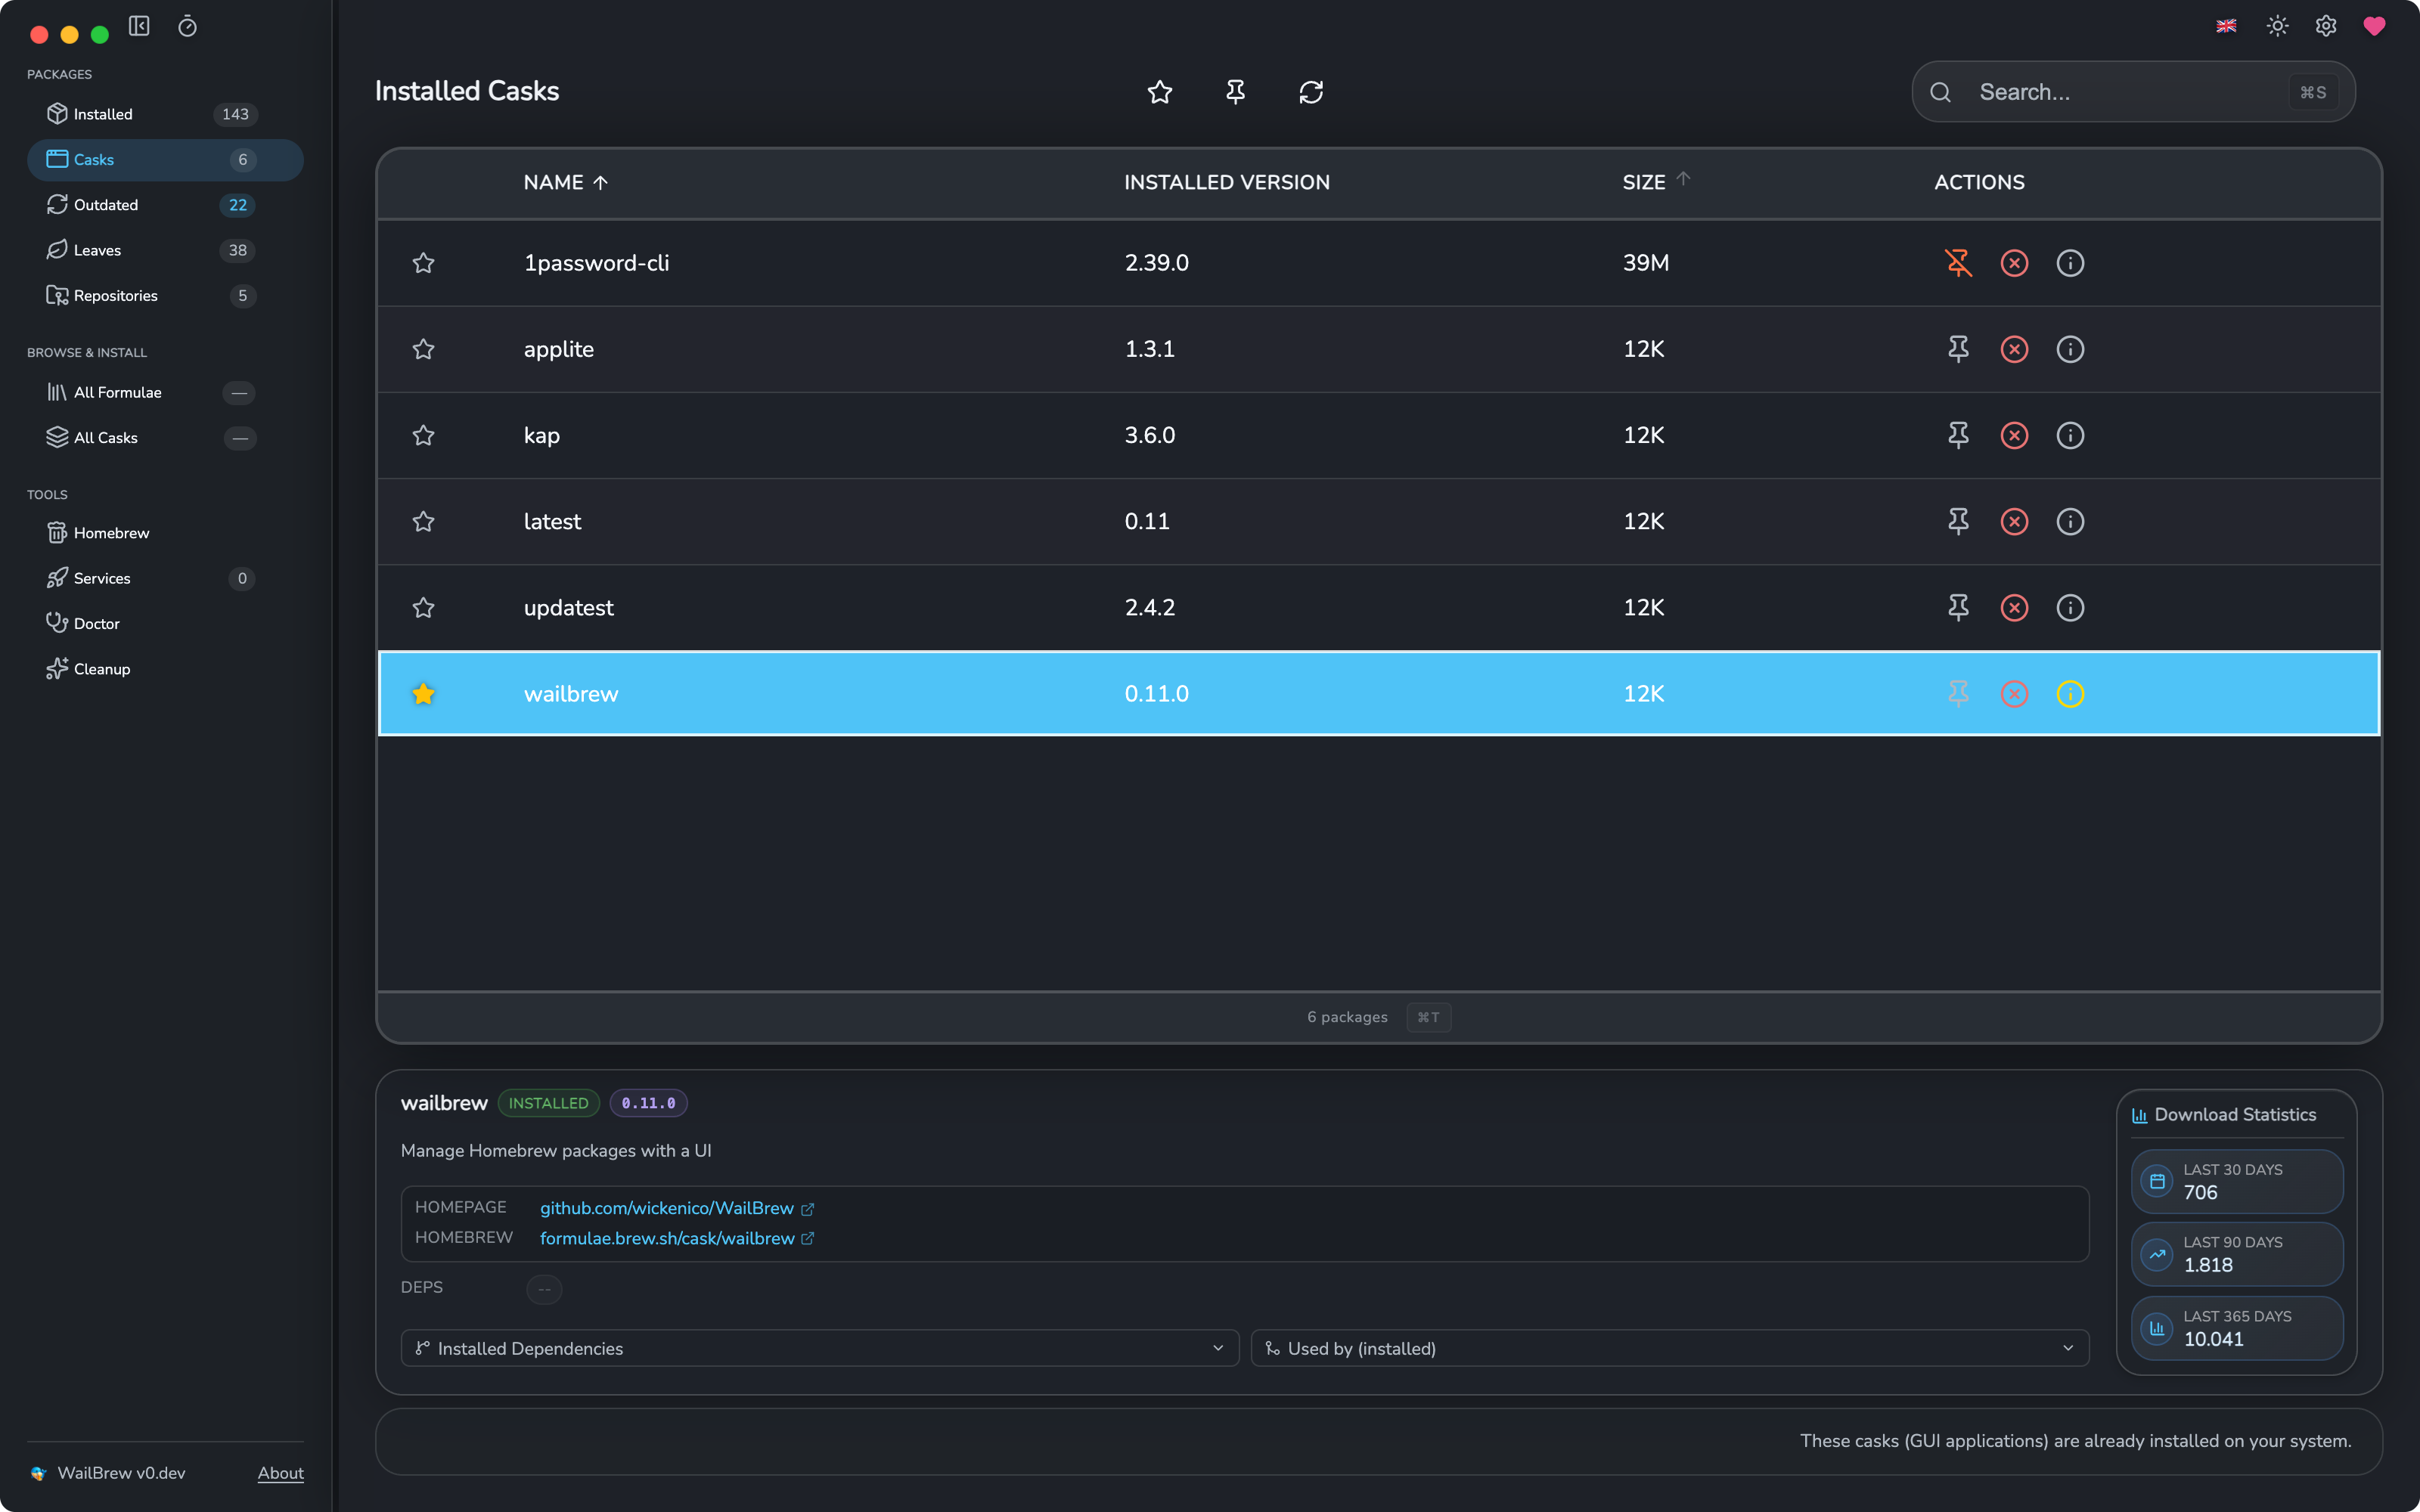Click the pink heart sponsor icon

[x=2374, y=26]
